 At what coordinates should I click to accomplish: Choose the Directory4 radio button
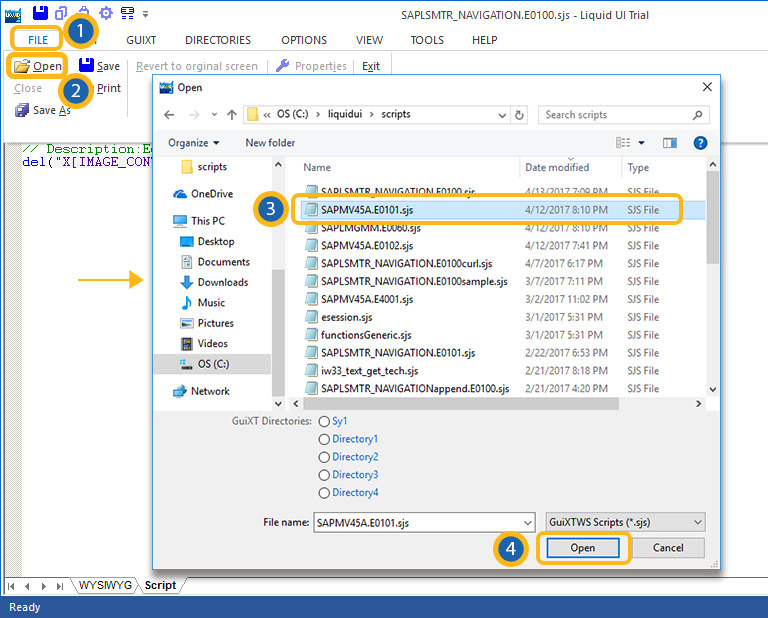tap(324, 493)
